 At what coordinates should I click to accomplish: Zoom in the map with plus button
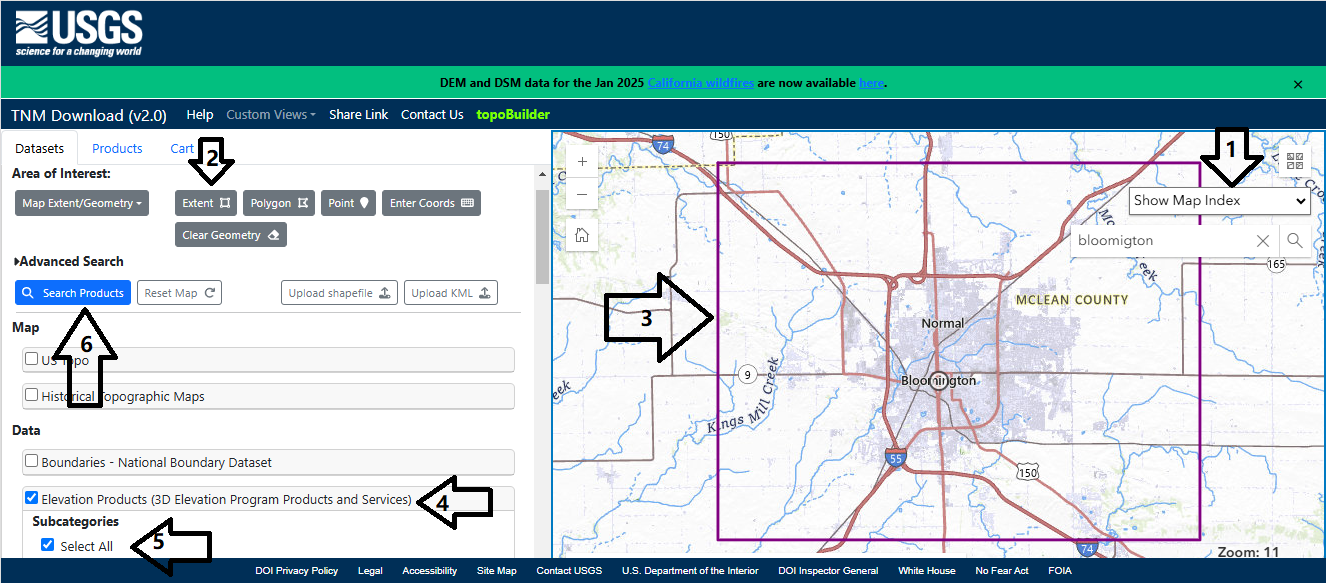[x=582, y=161]
